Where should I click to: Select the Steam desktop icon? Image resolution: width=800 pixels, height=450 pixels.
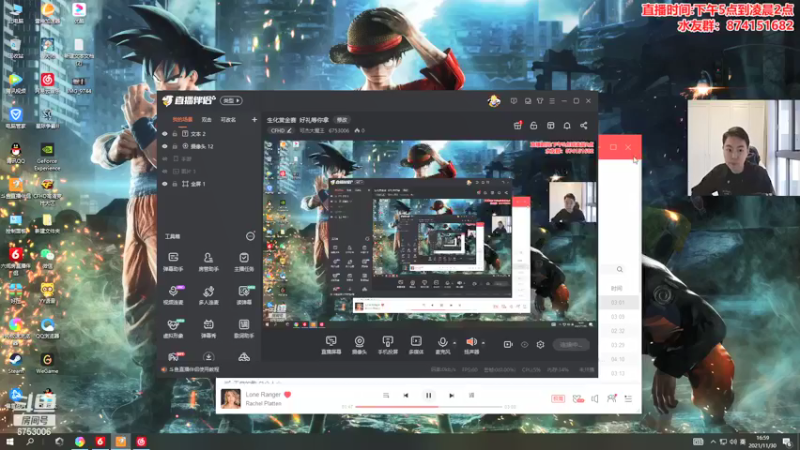15,362
